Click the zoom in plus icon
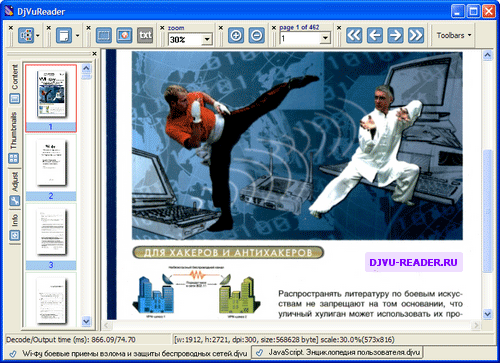Screen dimensions: 500x363 [236, 35]
